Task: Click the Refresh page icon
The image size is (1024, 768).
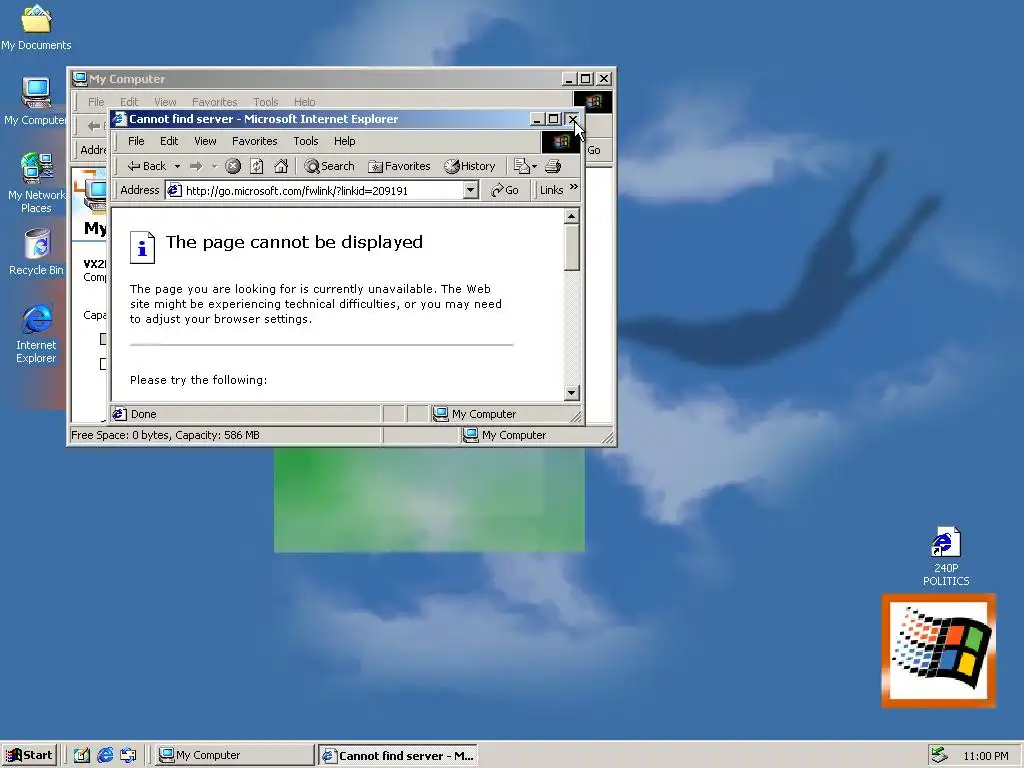Action: [x=257, y=167]
